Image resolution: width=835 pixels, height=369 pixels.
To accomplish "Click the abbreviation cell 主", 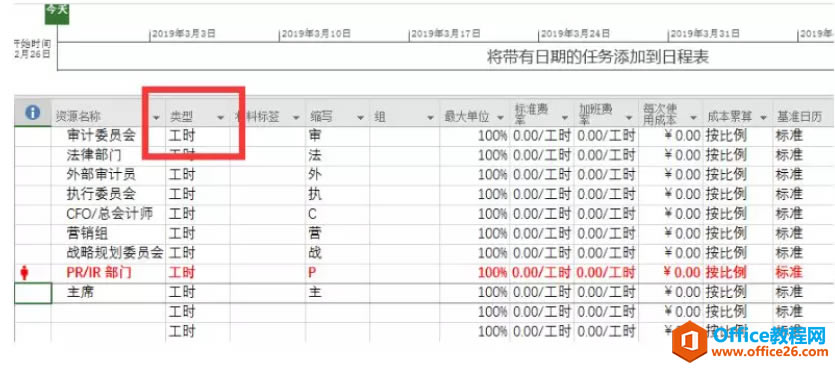I will (337, 293).
